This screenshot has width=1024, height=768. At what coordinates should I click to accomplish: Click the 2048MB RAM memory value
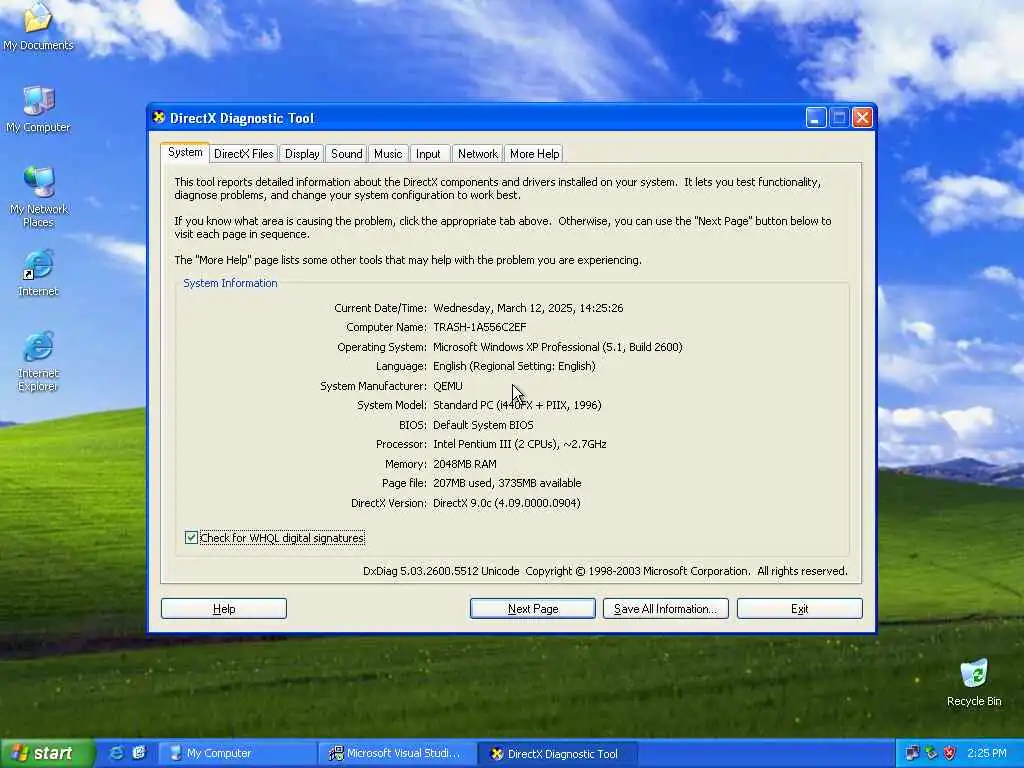pos(464,464)
